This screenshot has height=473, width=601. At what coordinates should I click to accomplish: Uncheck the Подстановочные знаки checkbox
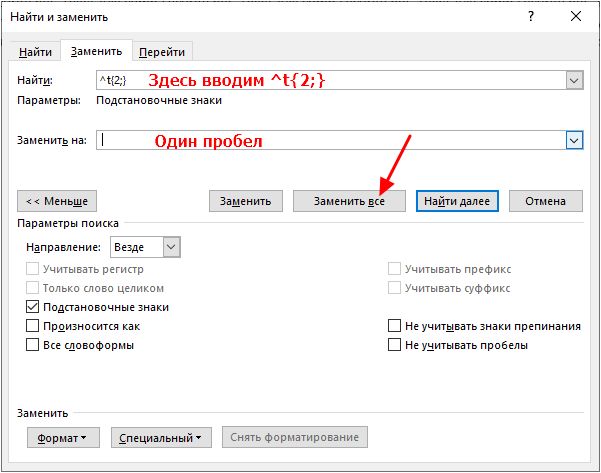(x=33, y=307)
